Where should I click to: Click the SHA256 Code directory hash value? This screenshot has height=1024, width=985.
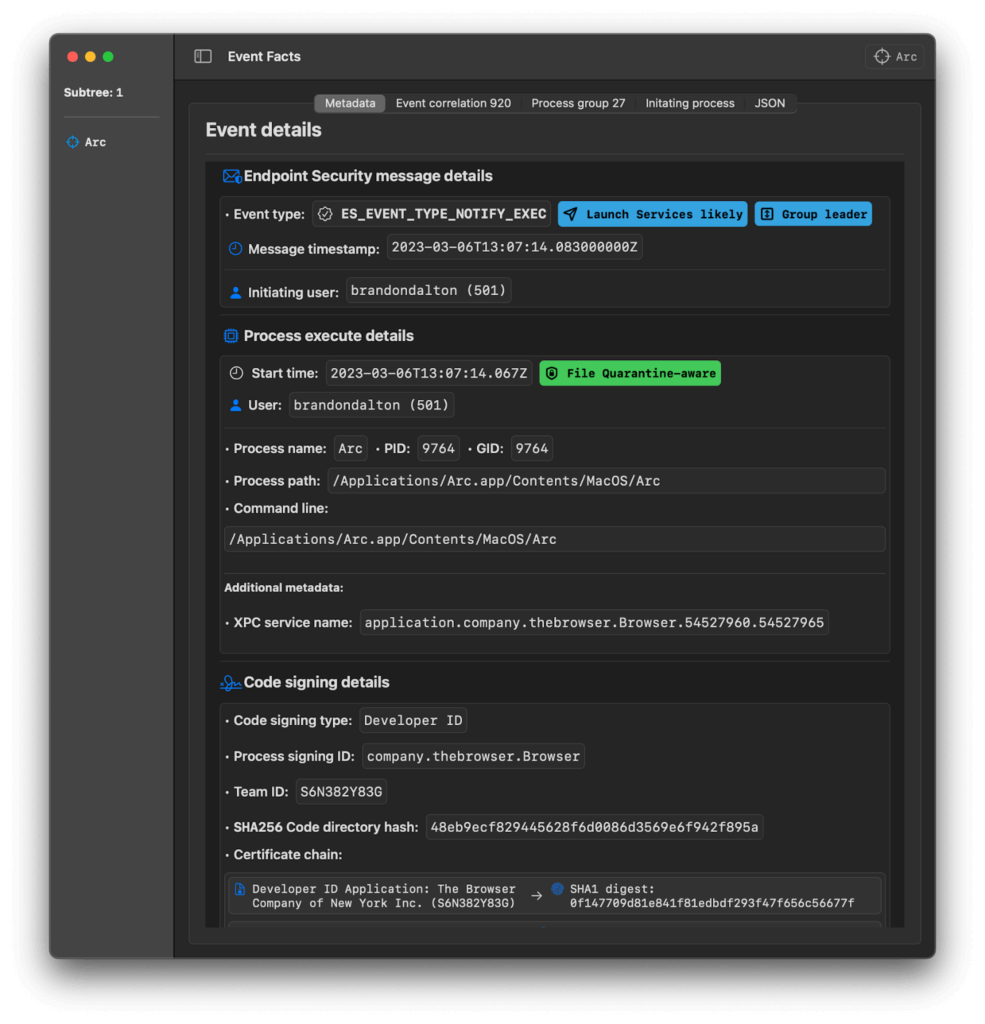(x=593, y=826)
